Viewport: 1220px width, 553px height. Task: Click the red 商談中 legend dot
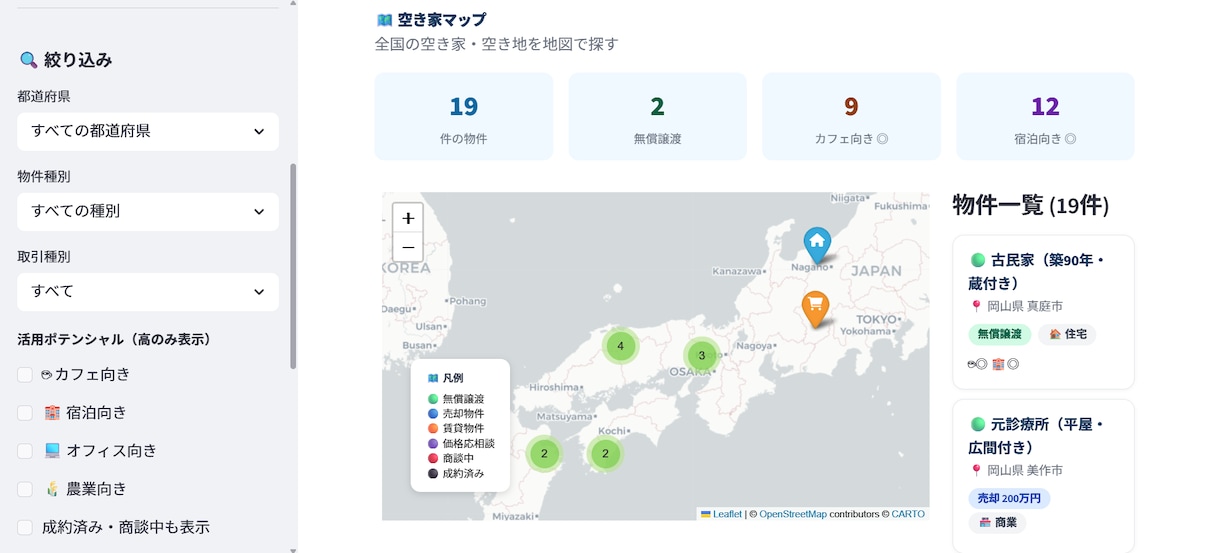click(433, 459)
